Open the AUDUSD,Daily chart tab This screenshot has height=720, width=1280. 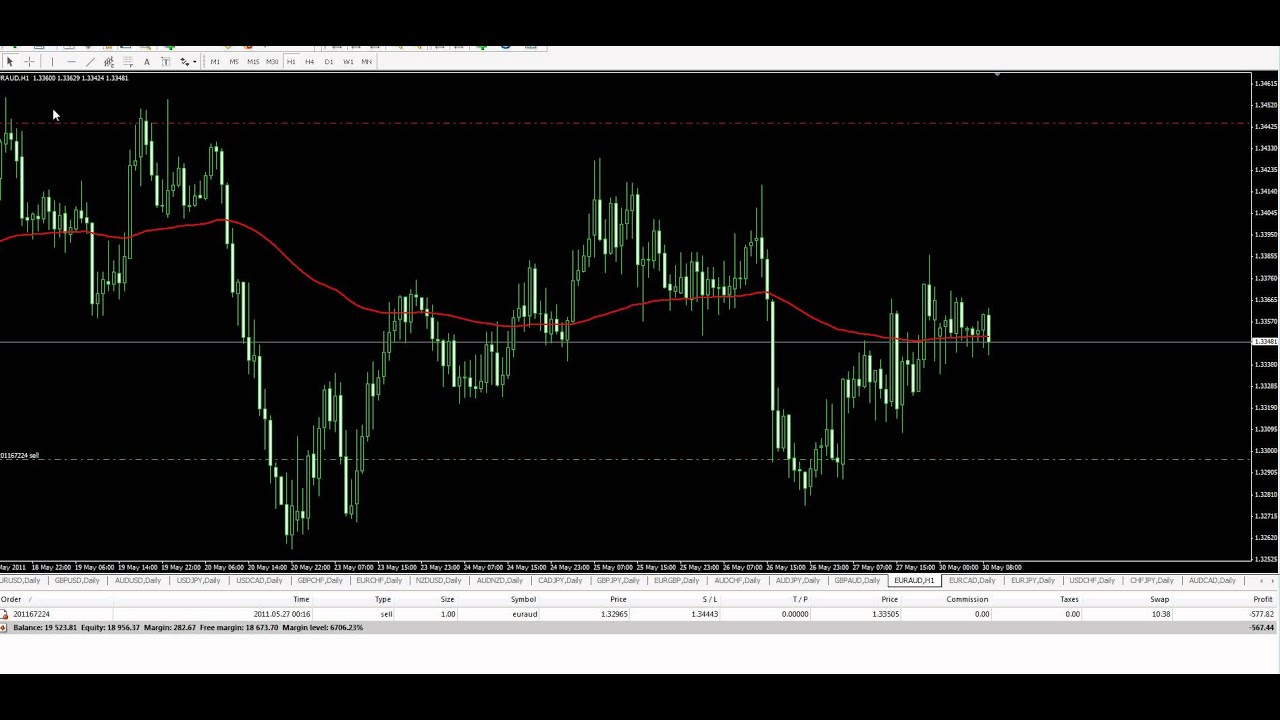(137, 581)
